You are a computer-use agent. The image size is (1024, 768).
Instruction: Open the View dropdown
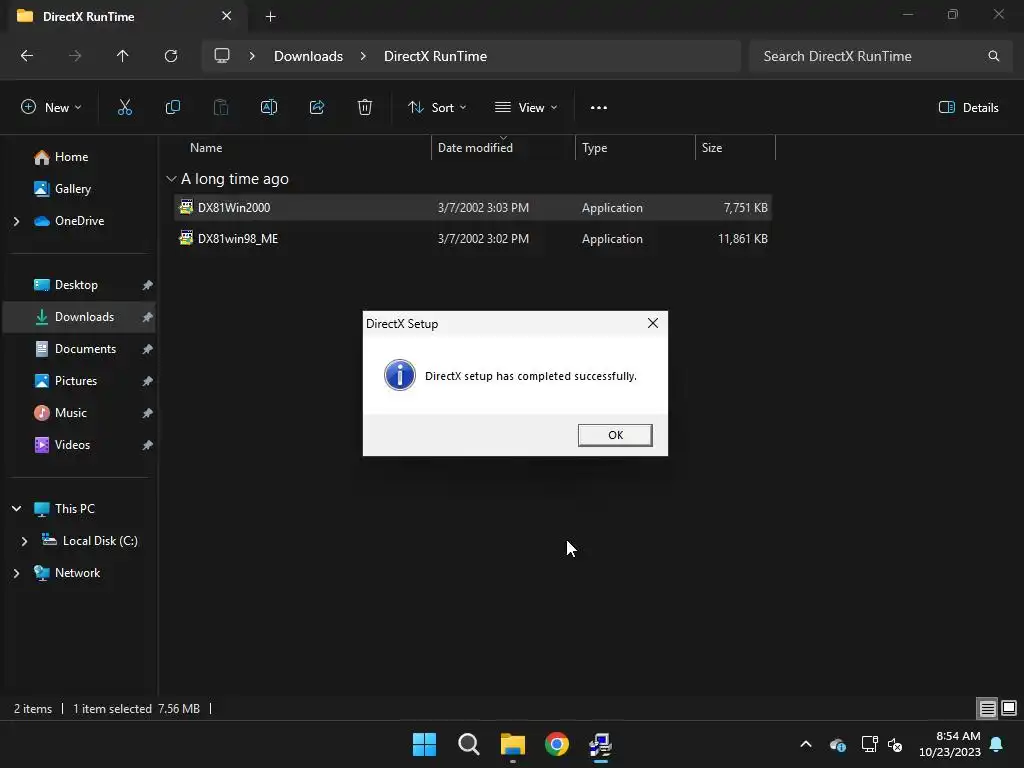click(x=526, y=108)
